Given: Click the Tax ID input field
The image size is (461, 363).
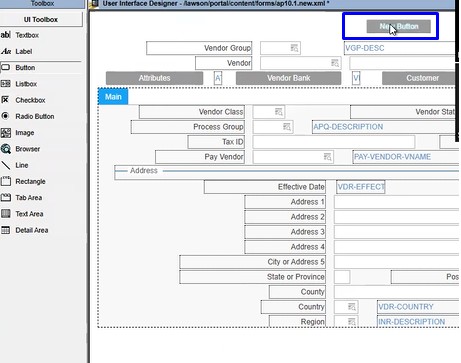Looking at the screenshot, I should 334,142.
